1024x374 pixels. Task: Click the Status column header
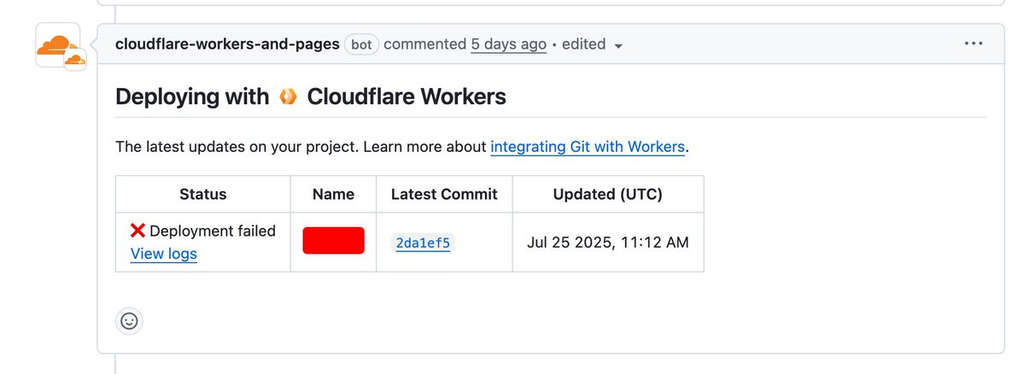click(203, 194)
